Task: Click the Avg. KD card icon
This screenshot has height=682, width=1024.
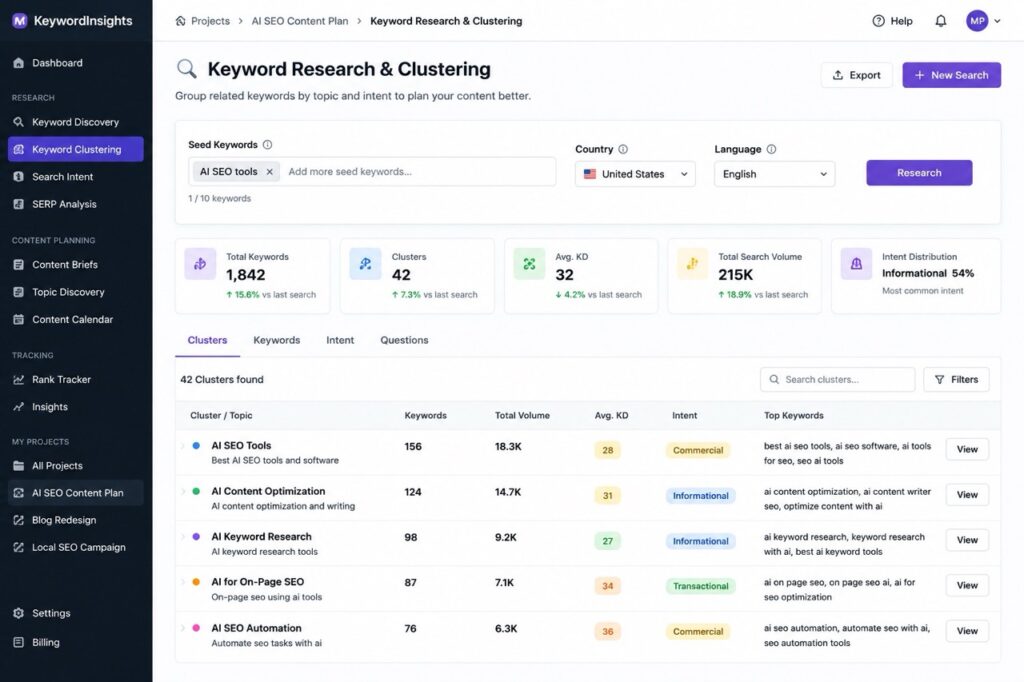Action: 530,264
